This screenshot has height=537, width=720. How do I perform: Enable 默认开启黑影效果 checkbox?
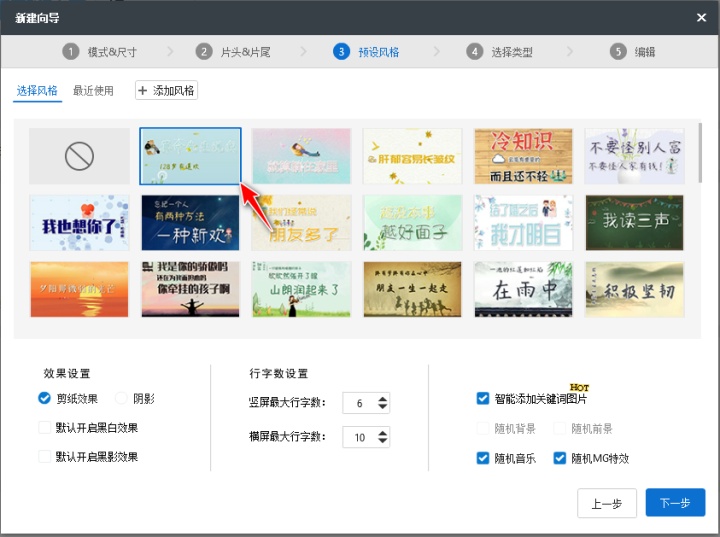[45, 456]
